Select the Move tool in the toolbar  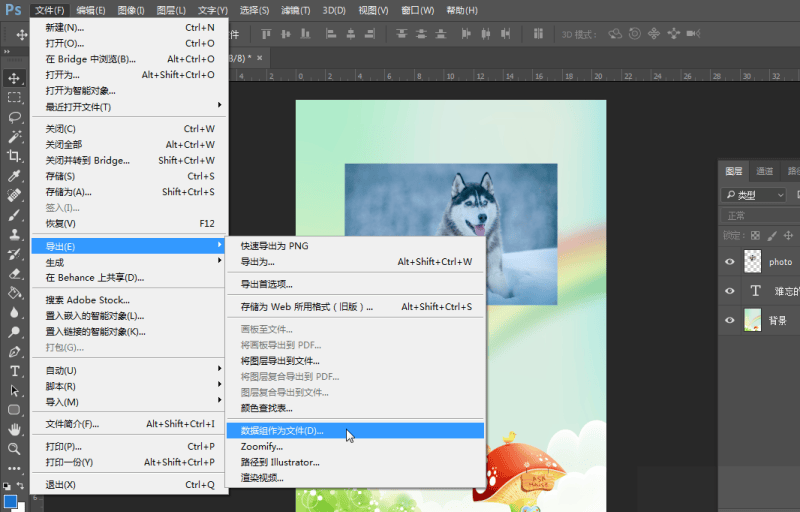coord(14,78)
